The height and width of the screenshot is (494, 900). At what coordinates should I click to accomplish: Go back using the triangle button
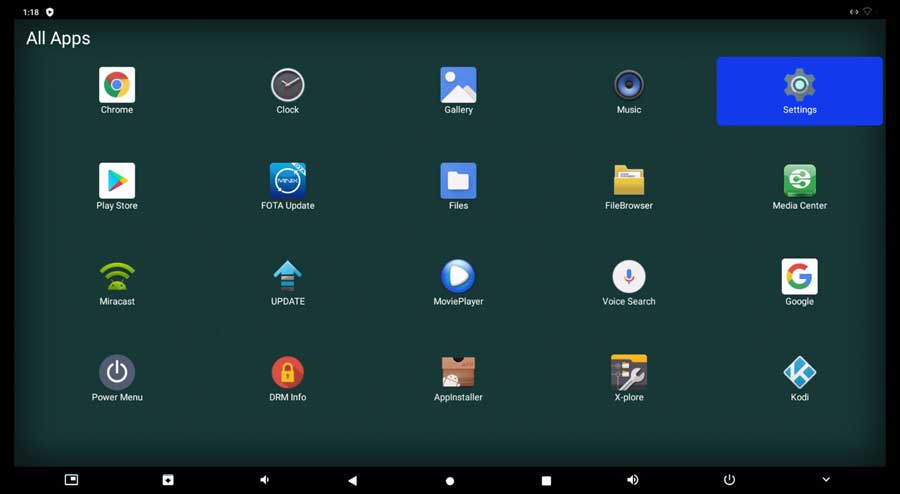coord(352,480)
